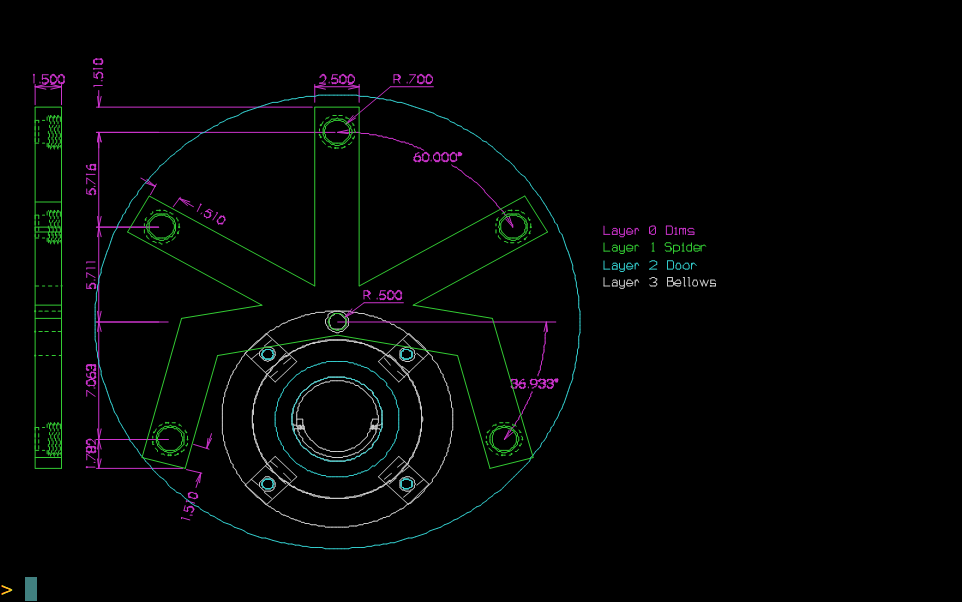Toggle visibility of the Bellows layer
This screenshot has height=602, width=962.
pos(658,282)
